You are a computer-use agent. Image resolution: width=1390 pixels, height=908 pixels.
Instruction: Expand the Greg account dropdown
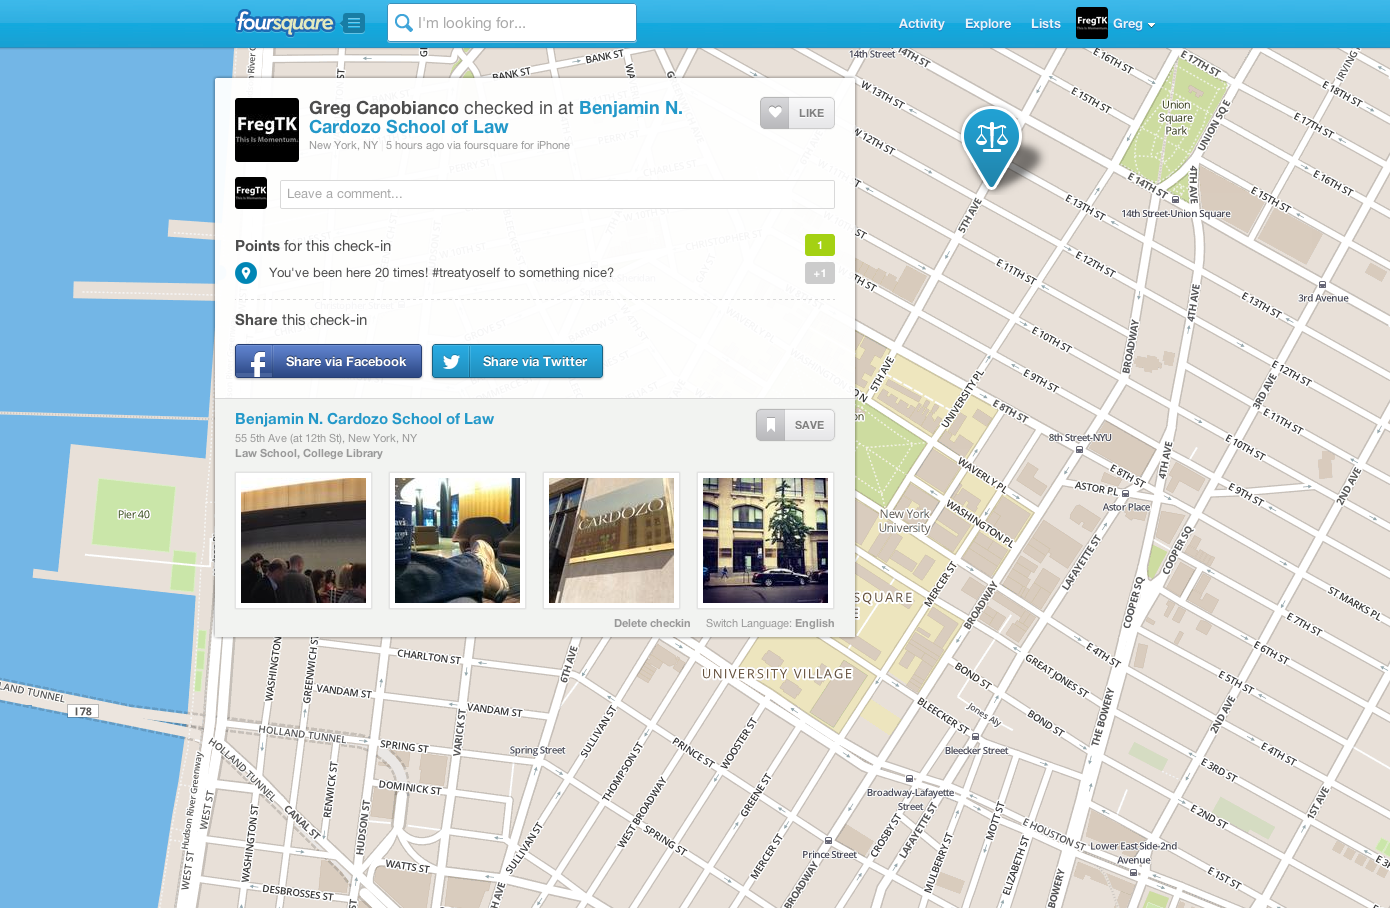1134,24
